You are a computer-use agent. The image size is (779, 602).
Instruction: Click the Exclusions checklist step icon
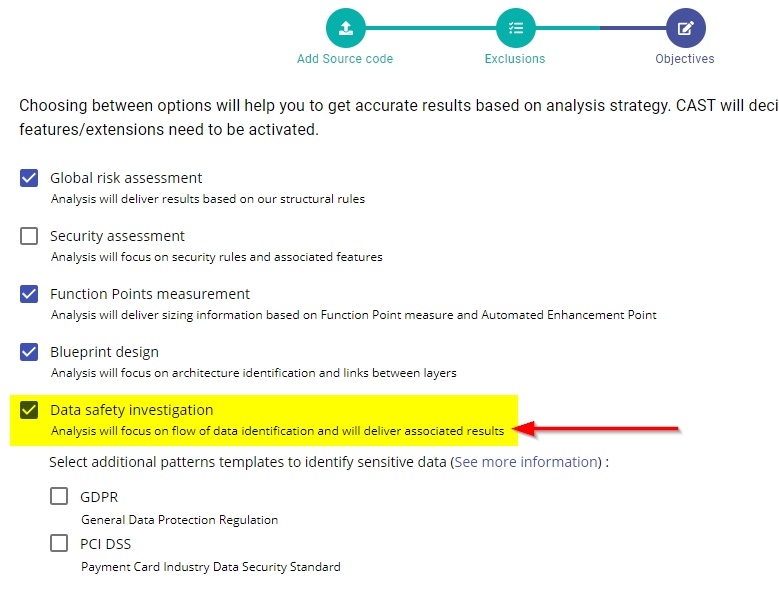(x=515, y=28)
